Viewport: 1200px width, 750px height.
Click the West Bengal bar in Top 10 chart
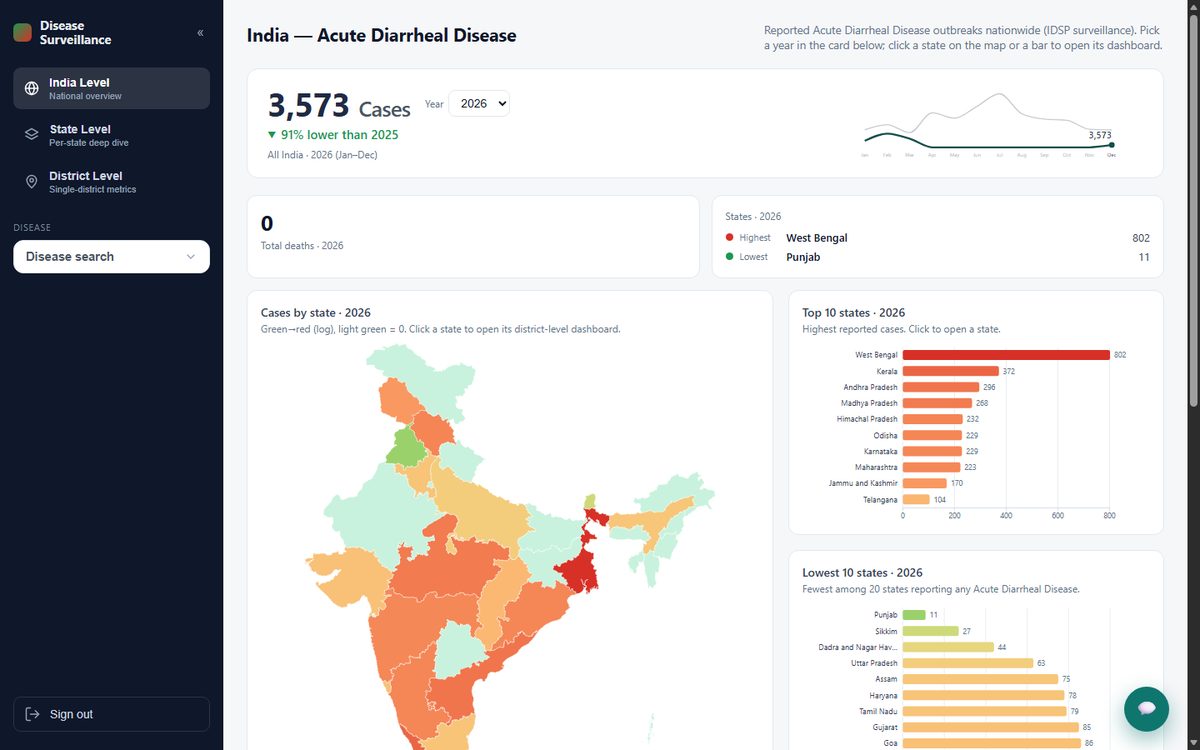tap(1006, 355)
